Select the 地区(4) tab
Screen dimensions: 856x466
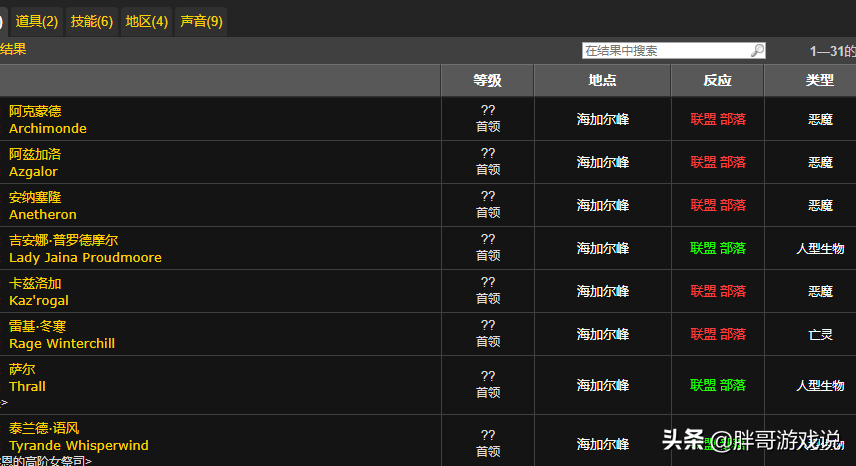click(146, 21)
